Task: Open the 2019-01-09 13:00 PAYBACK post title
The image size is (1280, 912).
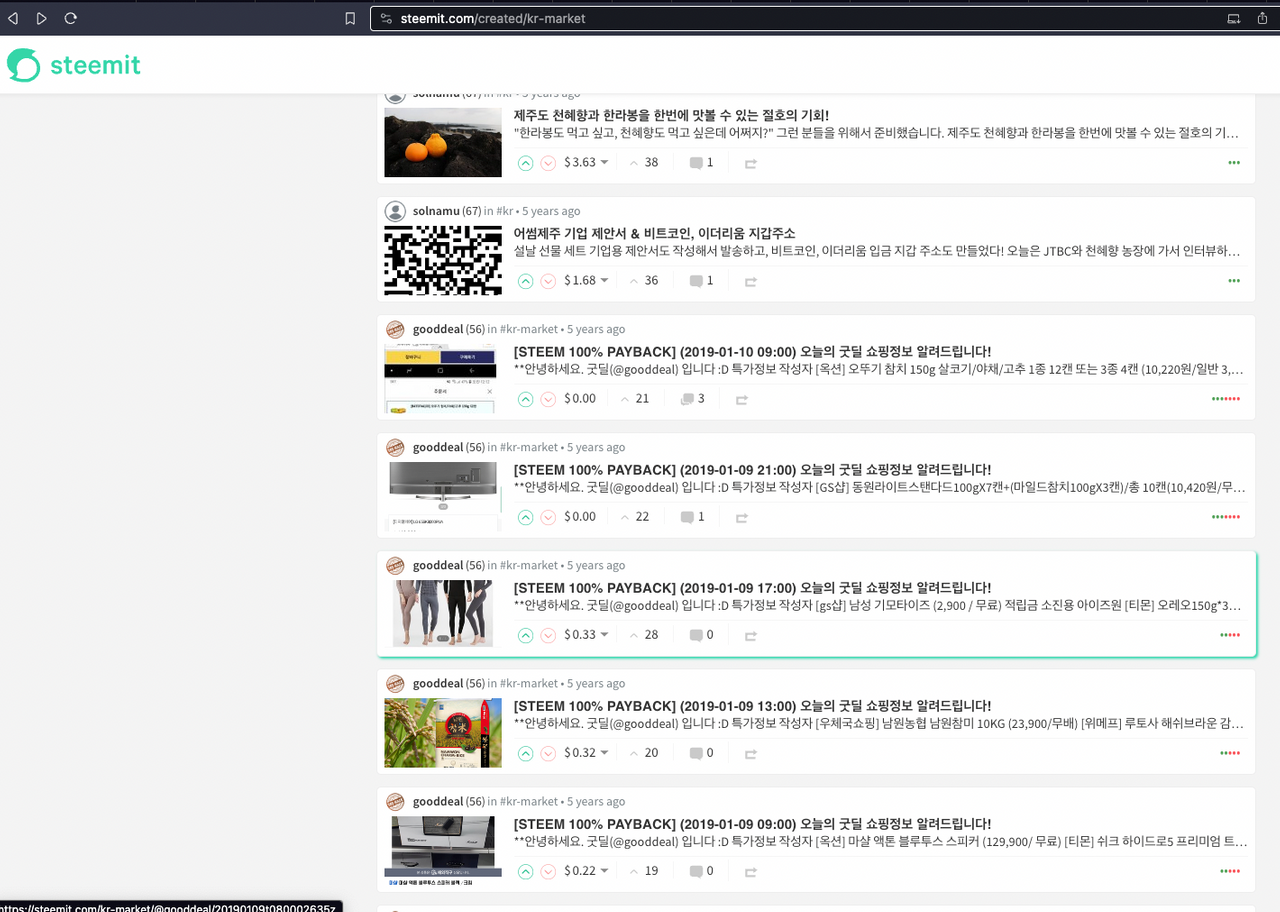Action: click(x=752, y=705)
